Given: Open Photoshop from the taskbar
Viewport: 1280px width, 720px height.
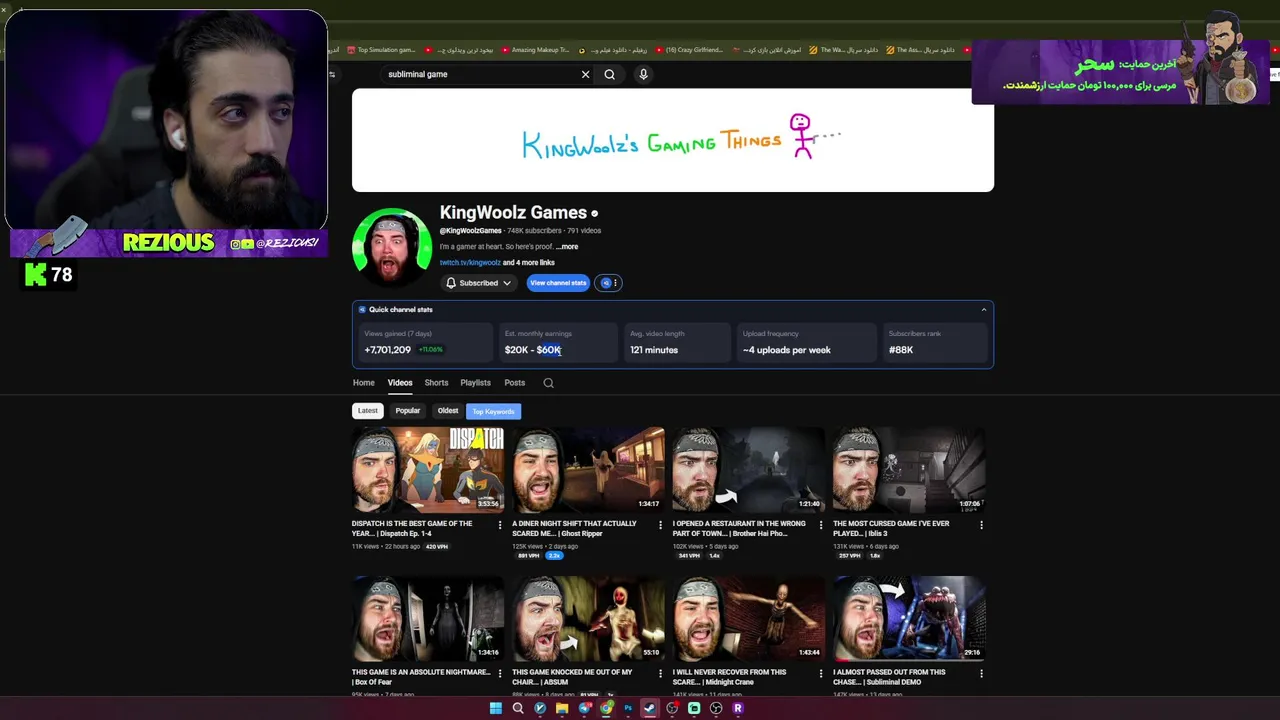Looking at the screenshot, I should pyautogui.click(x=628, y=708).
